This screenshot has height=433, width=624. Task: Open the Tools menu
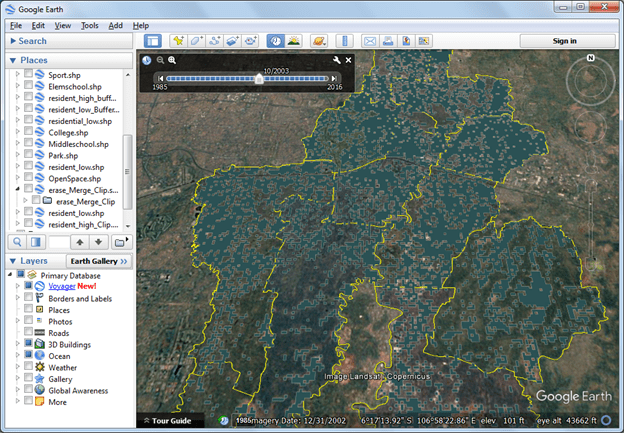tap(90, 25)
